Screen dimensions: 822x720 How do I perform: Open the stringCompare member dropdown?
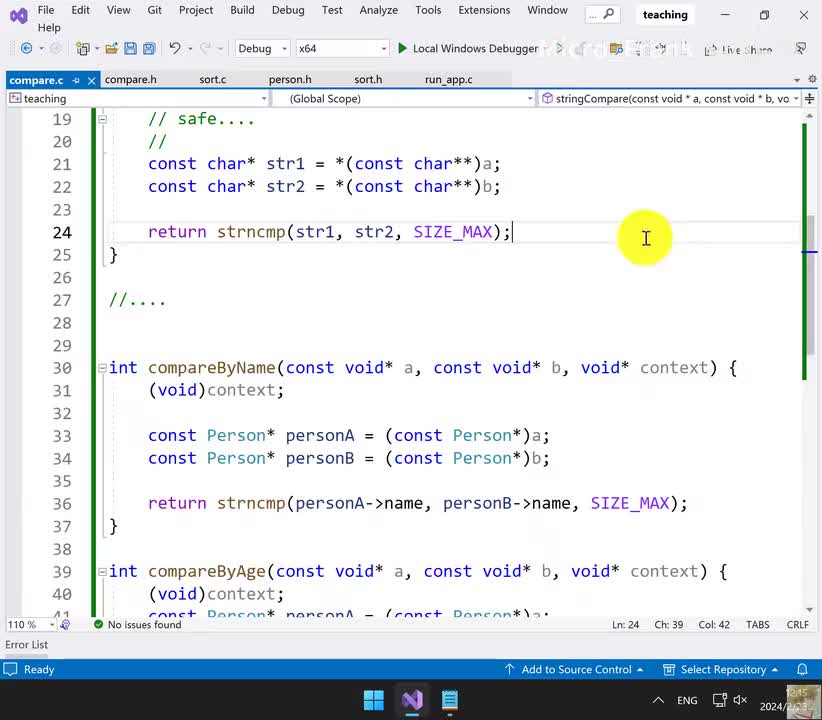click(669, 99)
